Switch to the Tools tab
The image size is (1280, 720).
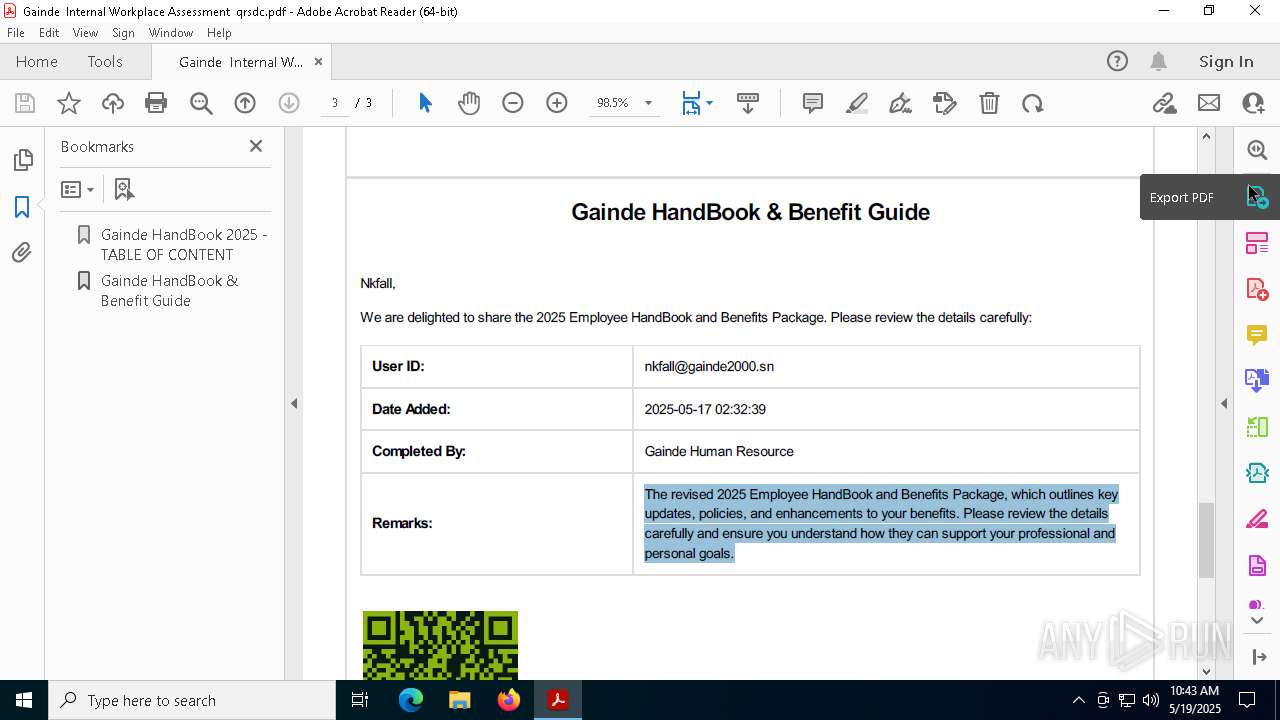coord(105,61)
